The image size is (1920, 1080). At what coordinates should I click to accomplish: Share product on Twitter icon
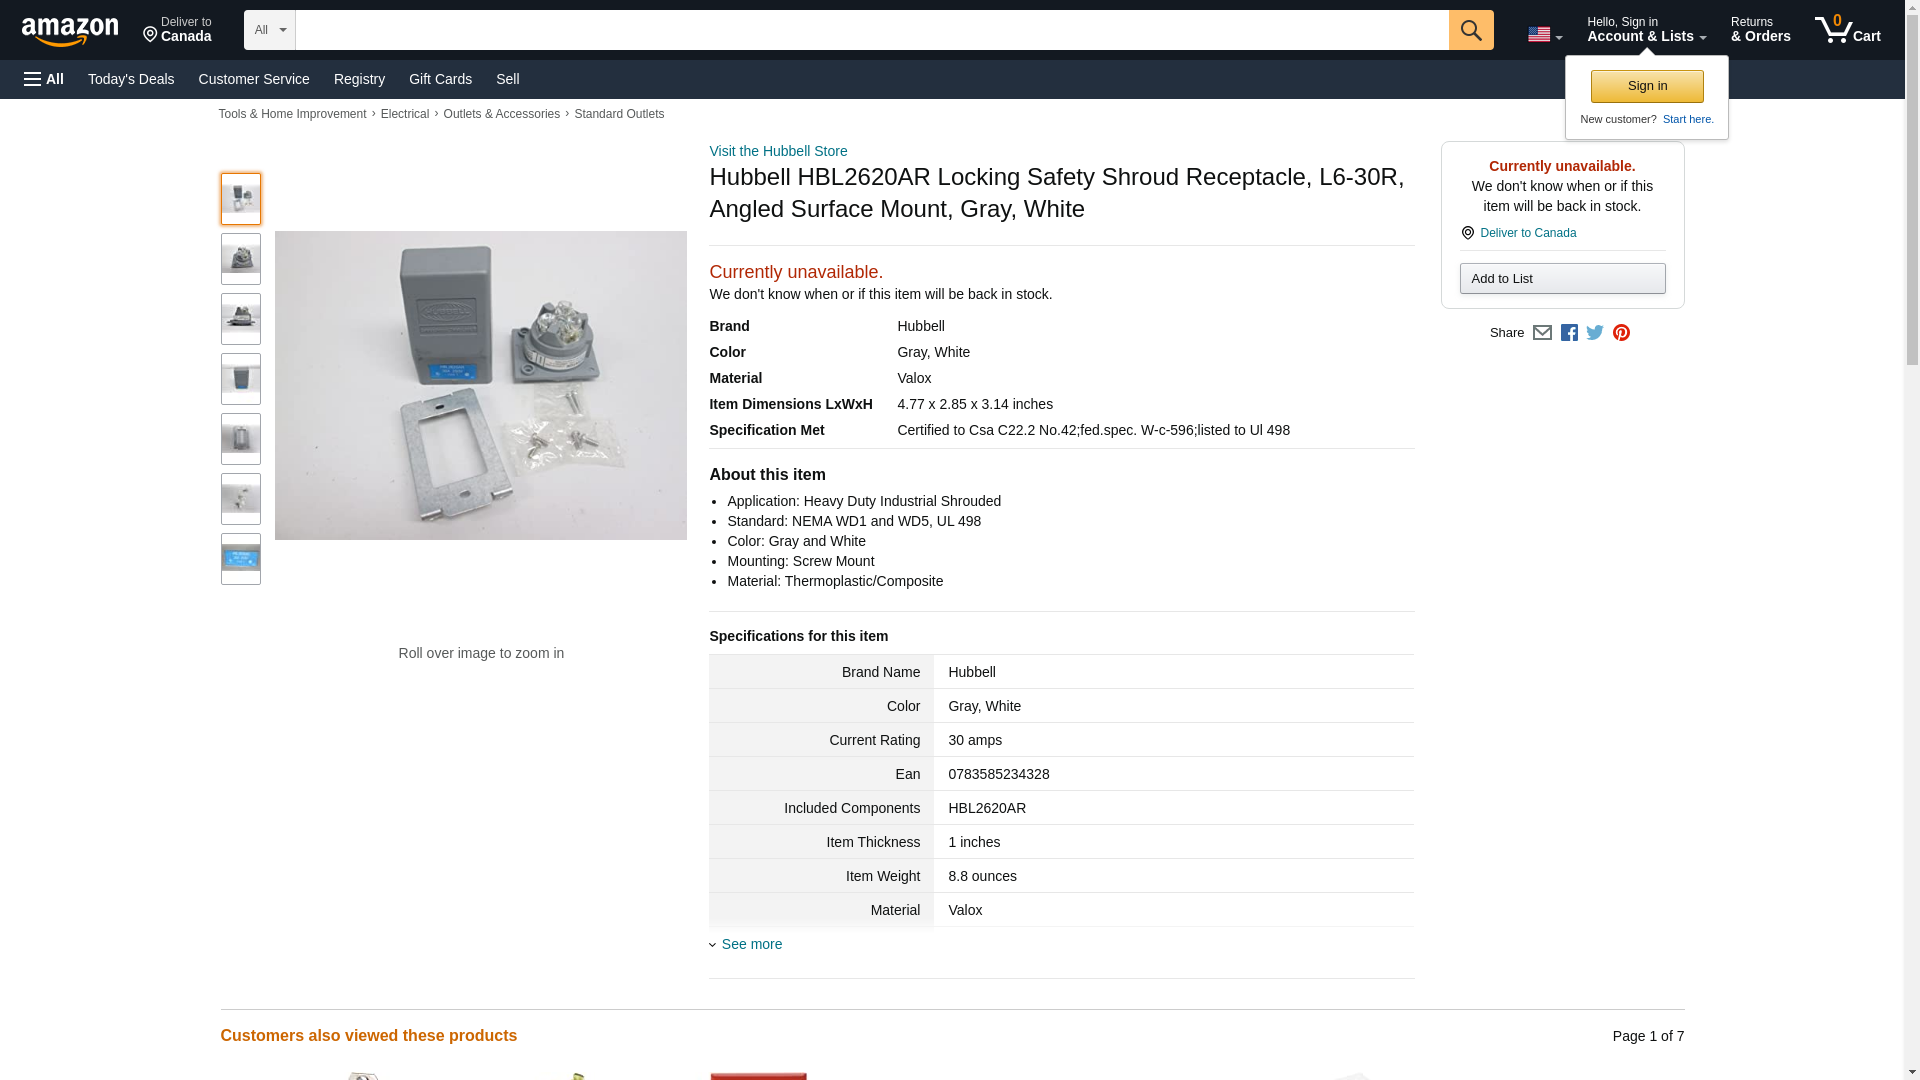[1595, 333]
